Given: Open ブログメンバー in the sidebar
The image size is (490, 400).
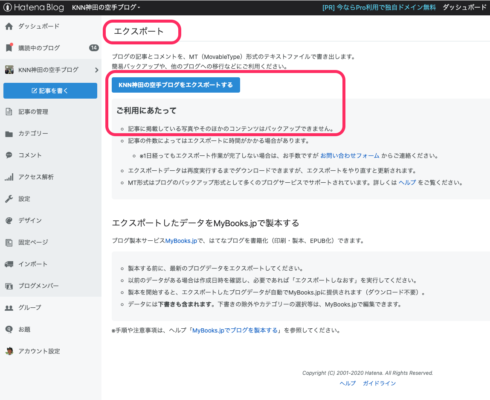Looking at the screenshot, I should [38, 286].
